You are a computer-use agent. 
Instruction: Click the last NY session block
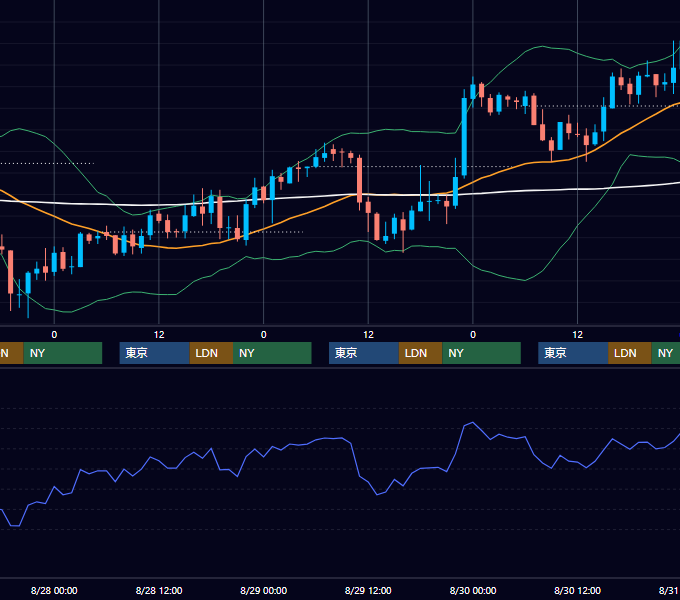666,353
